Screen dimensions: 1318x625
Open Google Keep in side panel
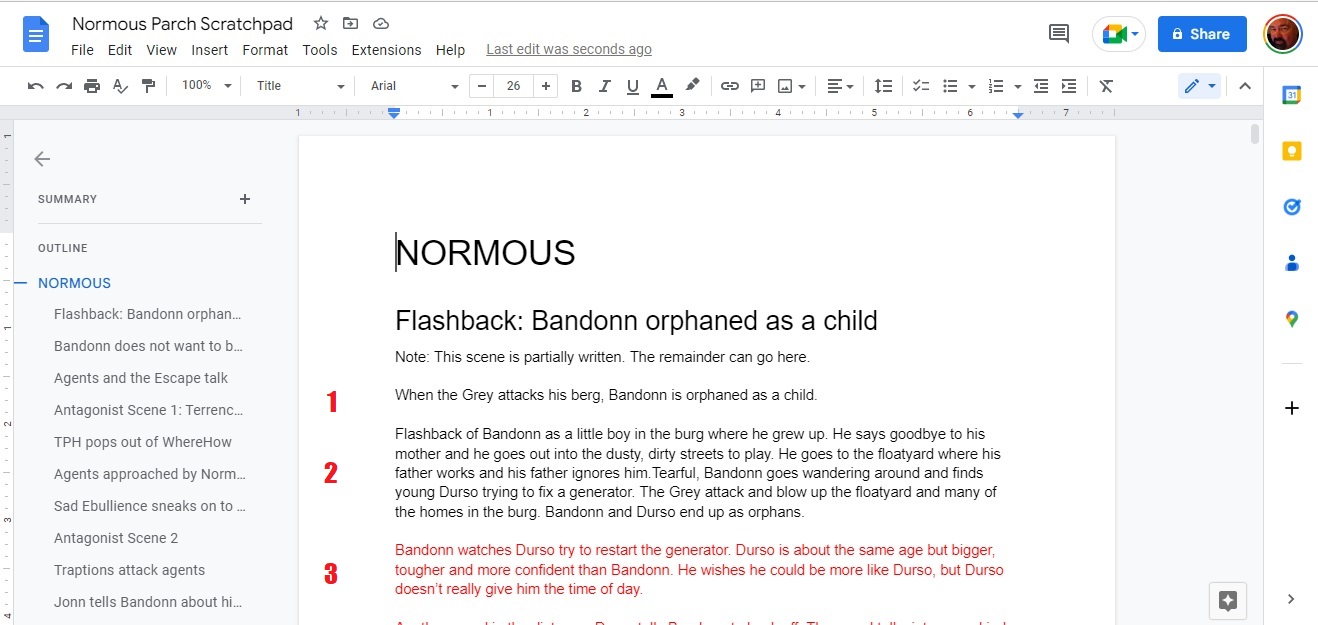[1291, 151]
